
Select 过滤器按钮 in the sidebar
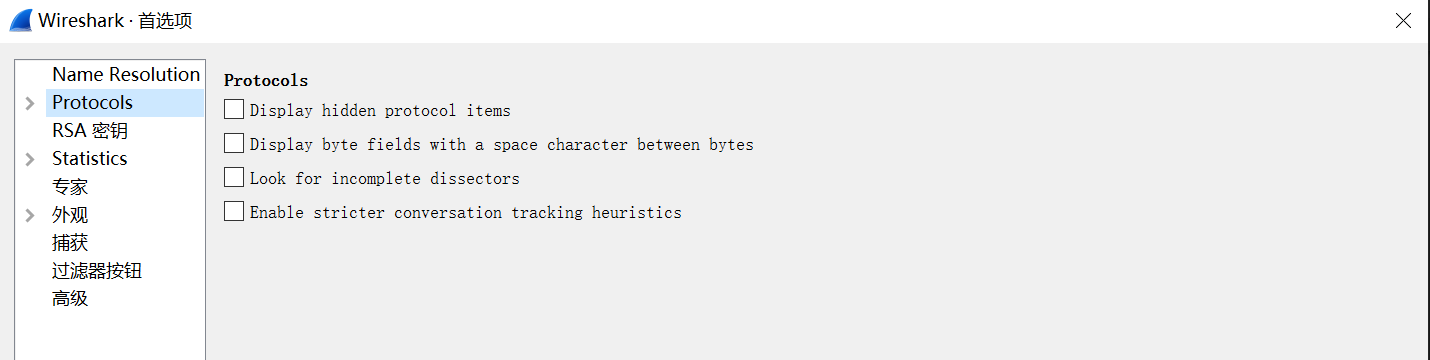coord(97,271)
